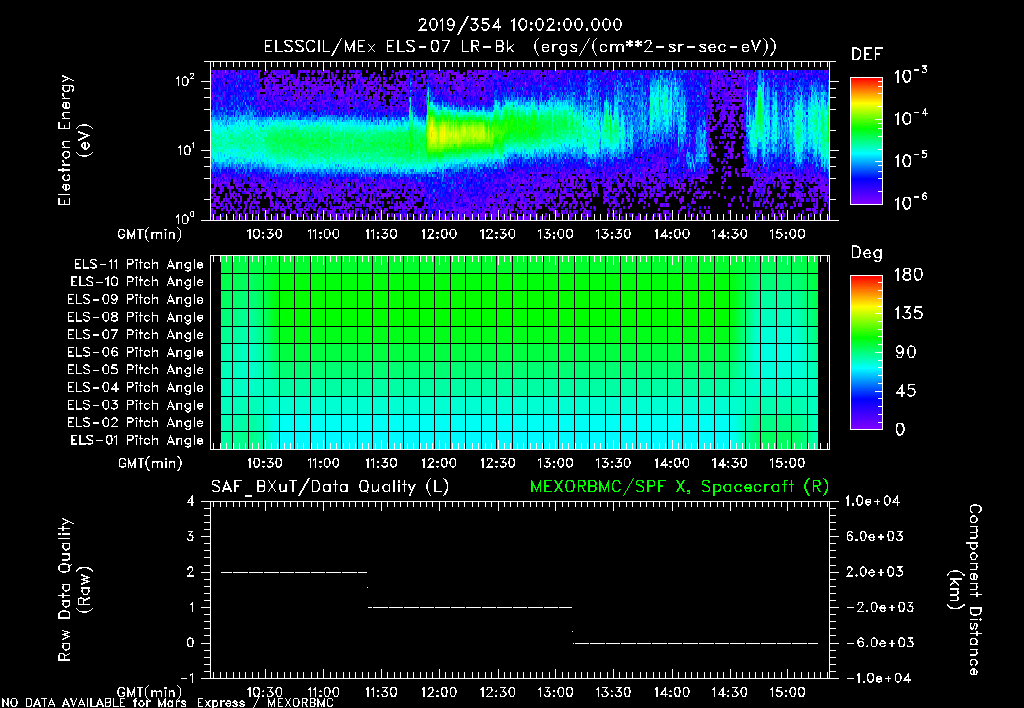Viewport: 1024px width, 708px height.
Task: Click the 10^1 energy axis tick label
Action: click(185, 150)
